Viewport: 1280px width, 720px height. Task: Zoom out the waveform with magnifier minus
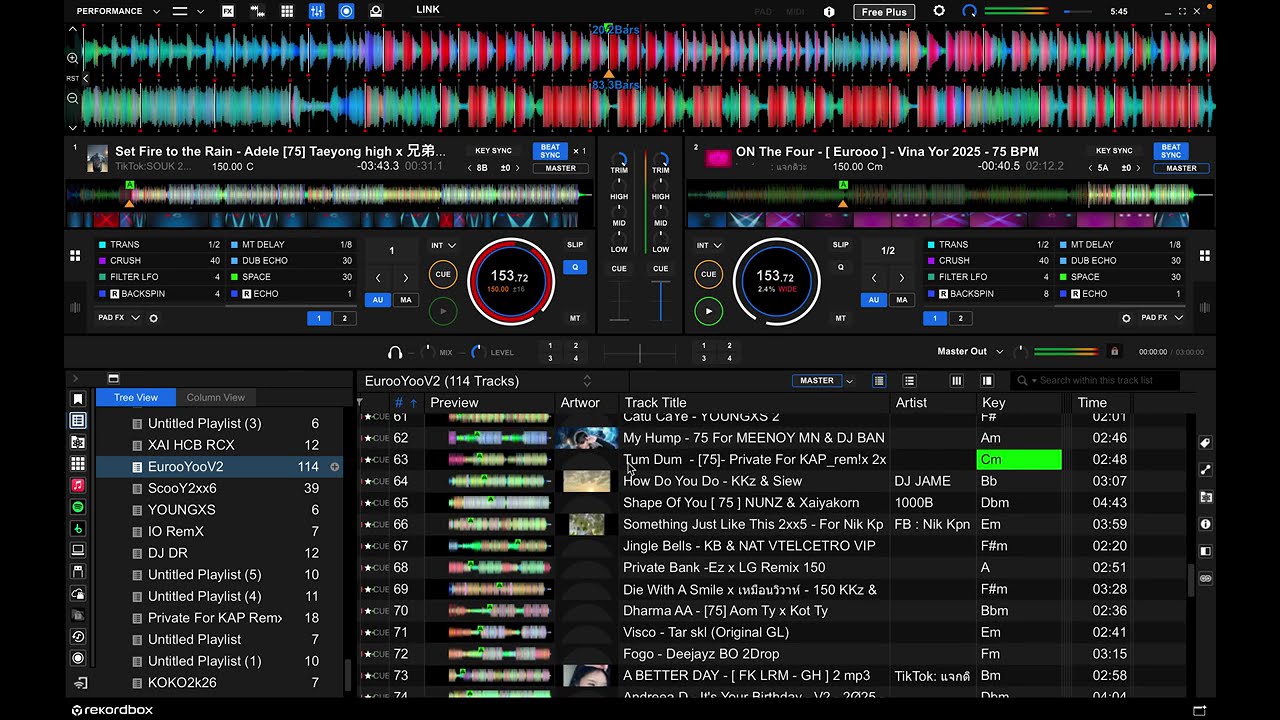pyautogui.click(x=73, y=98)
